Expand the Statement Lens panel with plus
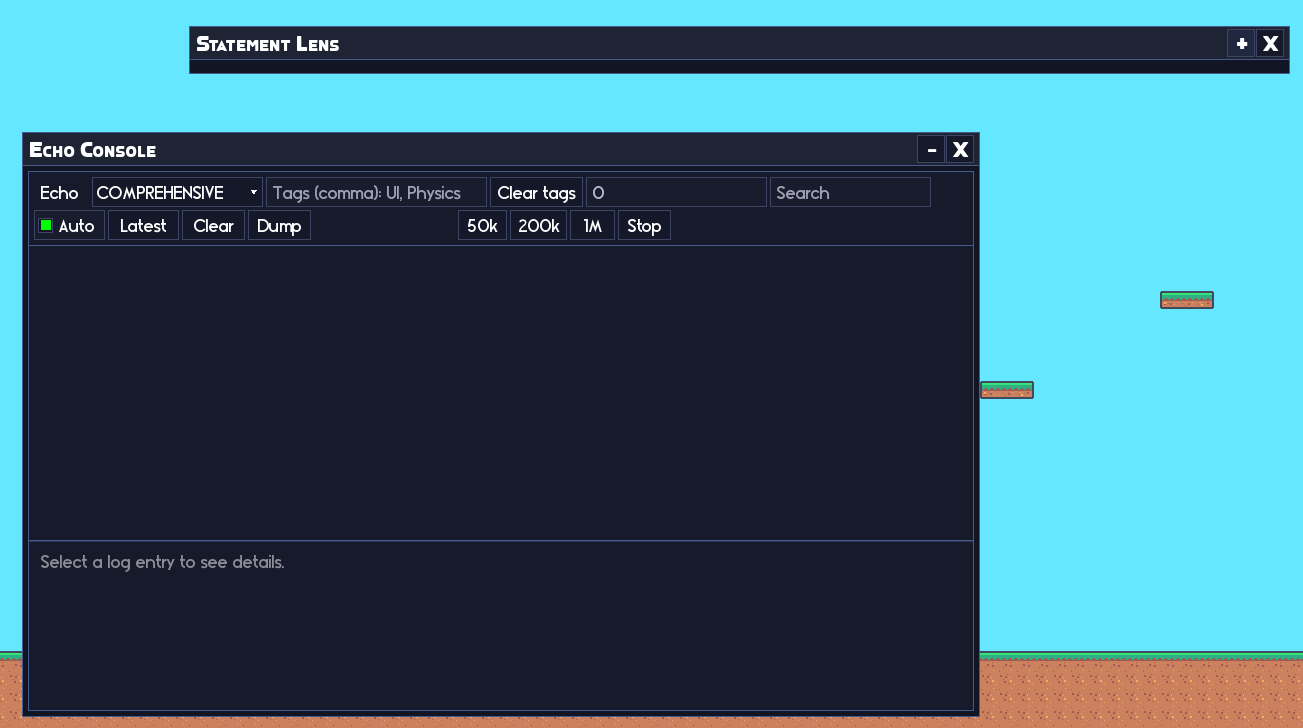The image size is (1303, 728). [x=1241, y=43]
